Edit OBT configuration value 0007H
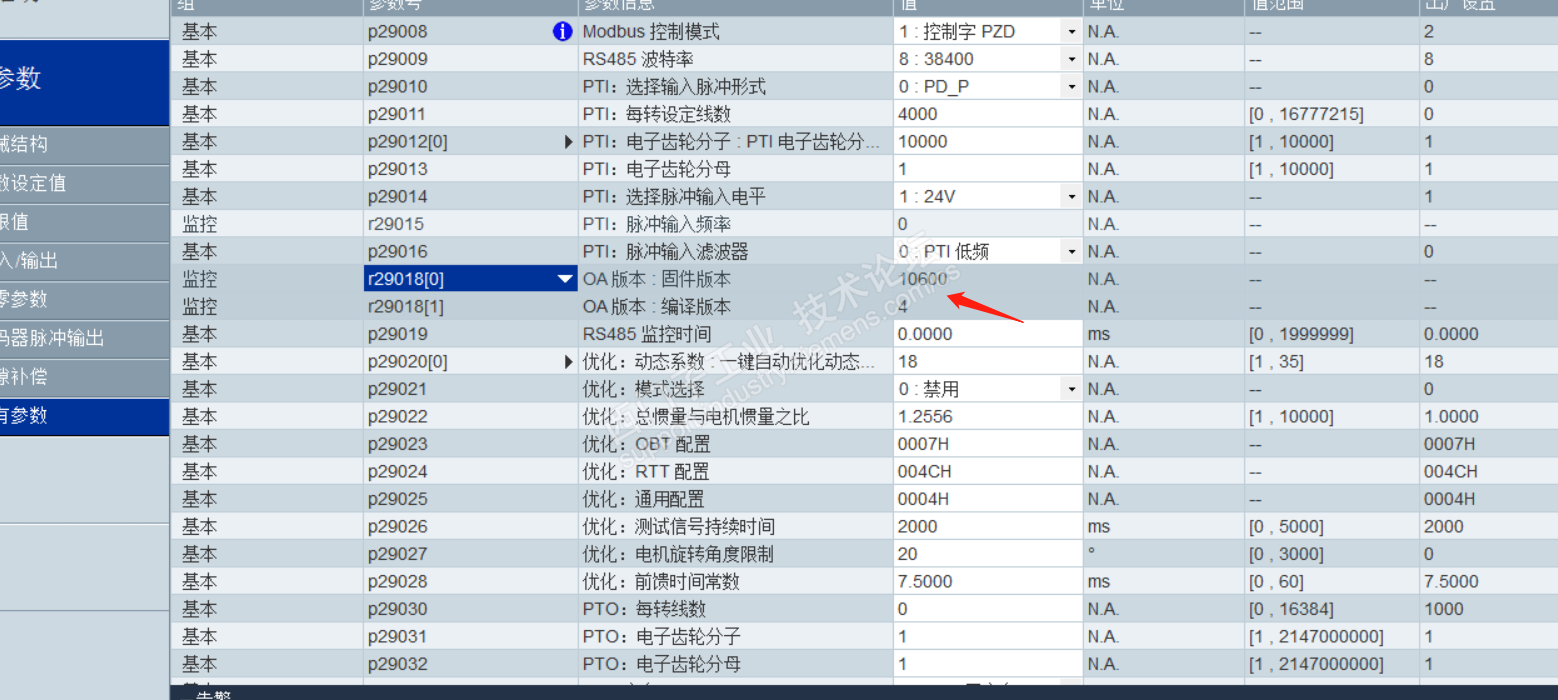 988,444
